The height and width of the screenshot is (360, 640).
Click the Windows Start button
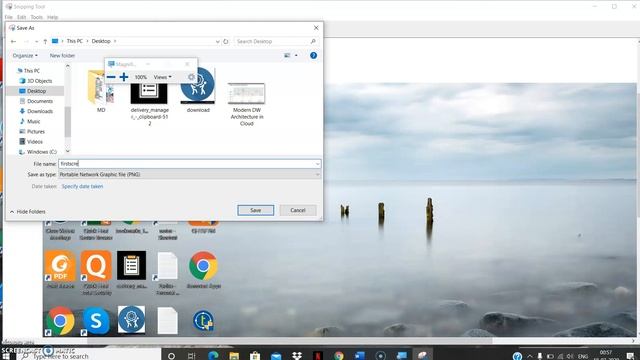click(6, 356)
